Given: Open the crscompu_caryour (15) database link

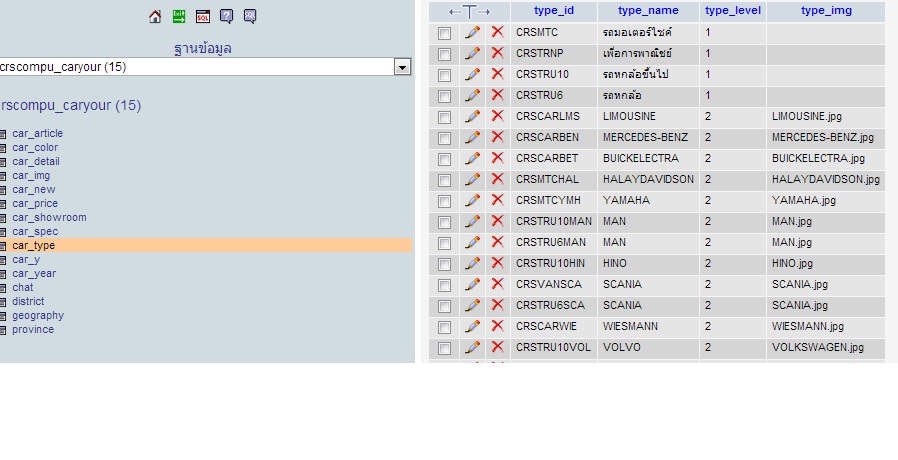Looking at the screenshot, I should coord(70,105).
